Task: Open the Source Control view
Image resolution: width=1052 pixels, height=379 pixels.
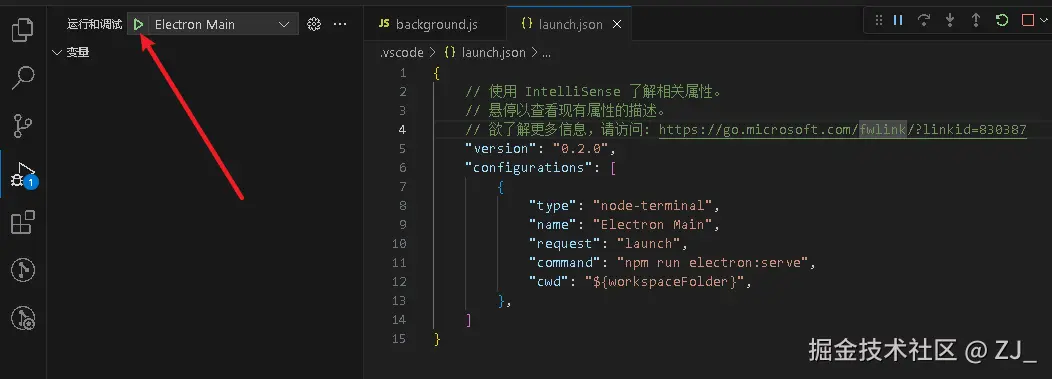Action: 23,125
